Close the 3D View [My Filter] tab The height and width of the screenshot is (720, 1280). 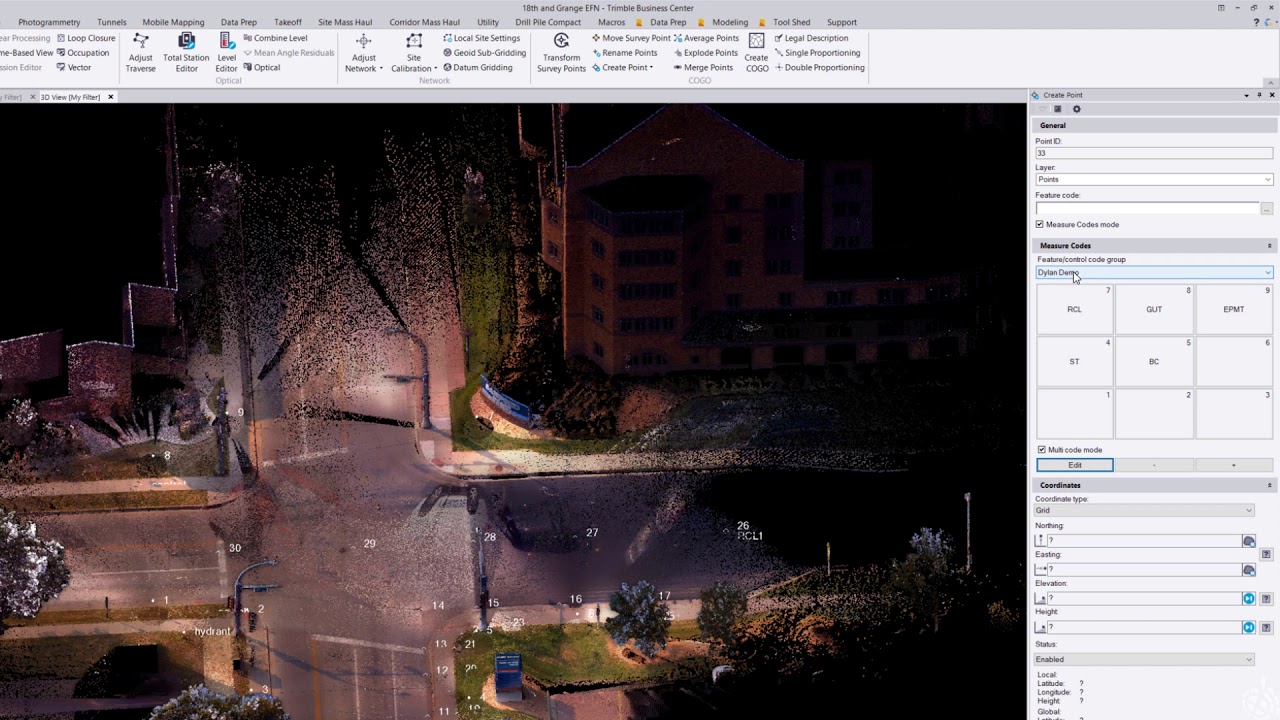point(111,97)
